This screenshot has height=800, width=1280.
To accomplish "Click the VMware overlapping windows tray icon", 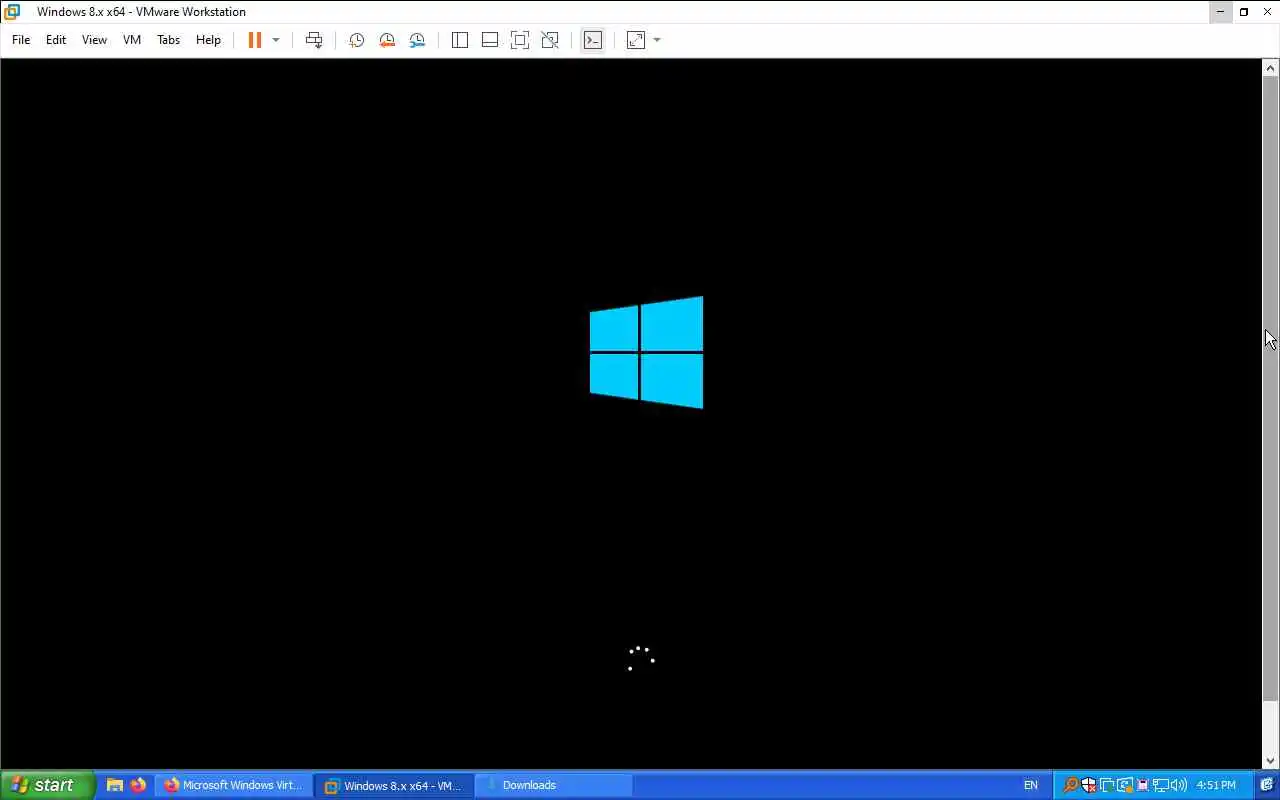I will [x=1106, y=785].
